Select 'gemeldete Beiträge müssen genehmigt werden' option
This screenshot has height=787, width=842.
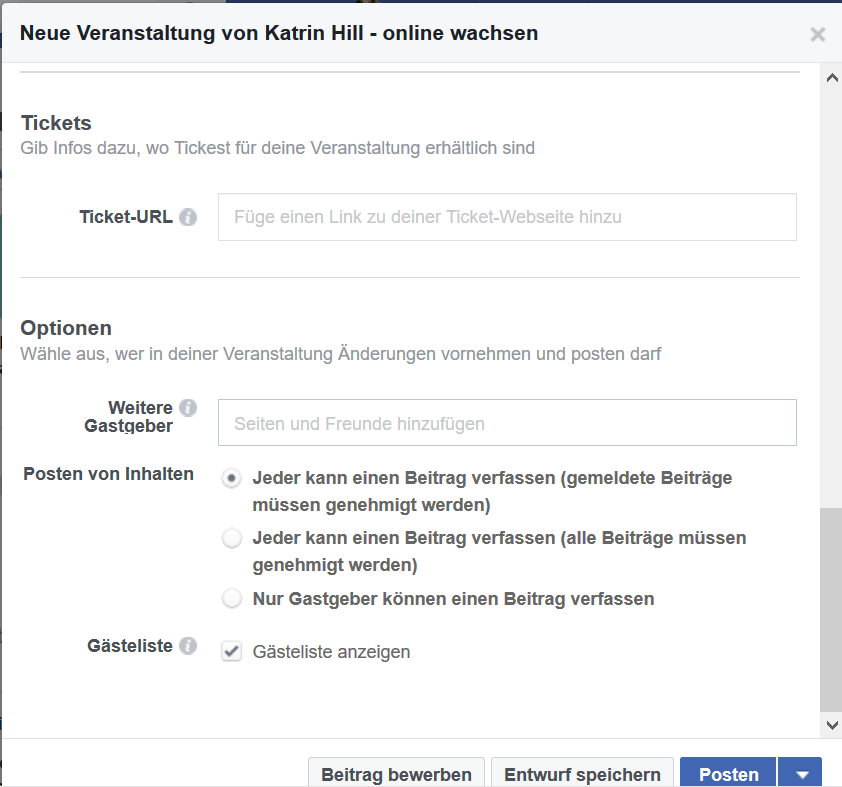(x=231, y=478)
